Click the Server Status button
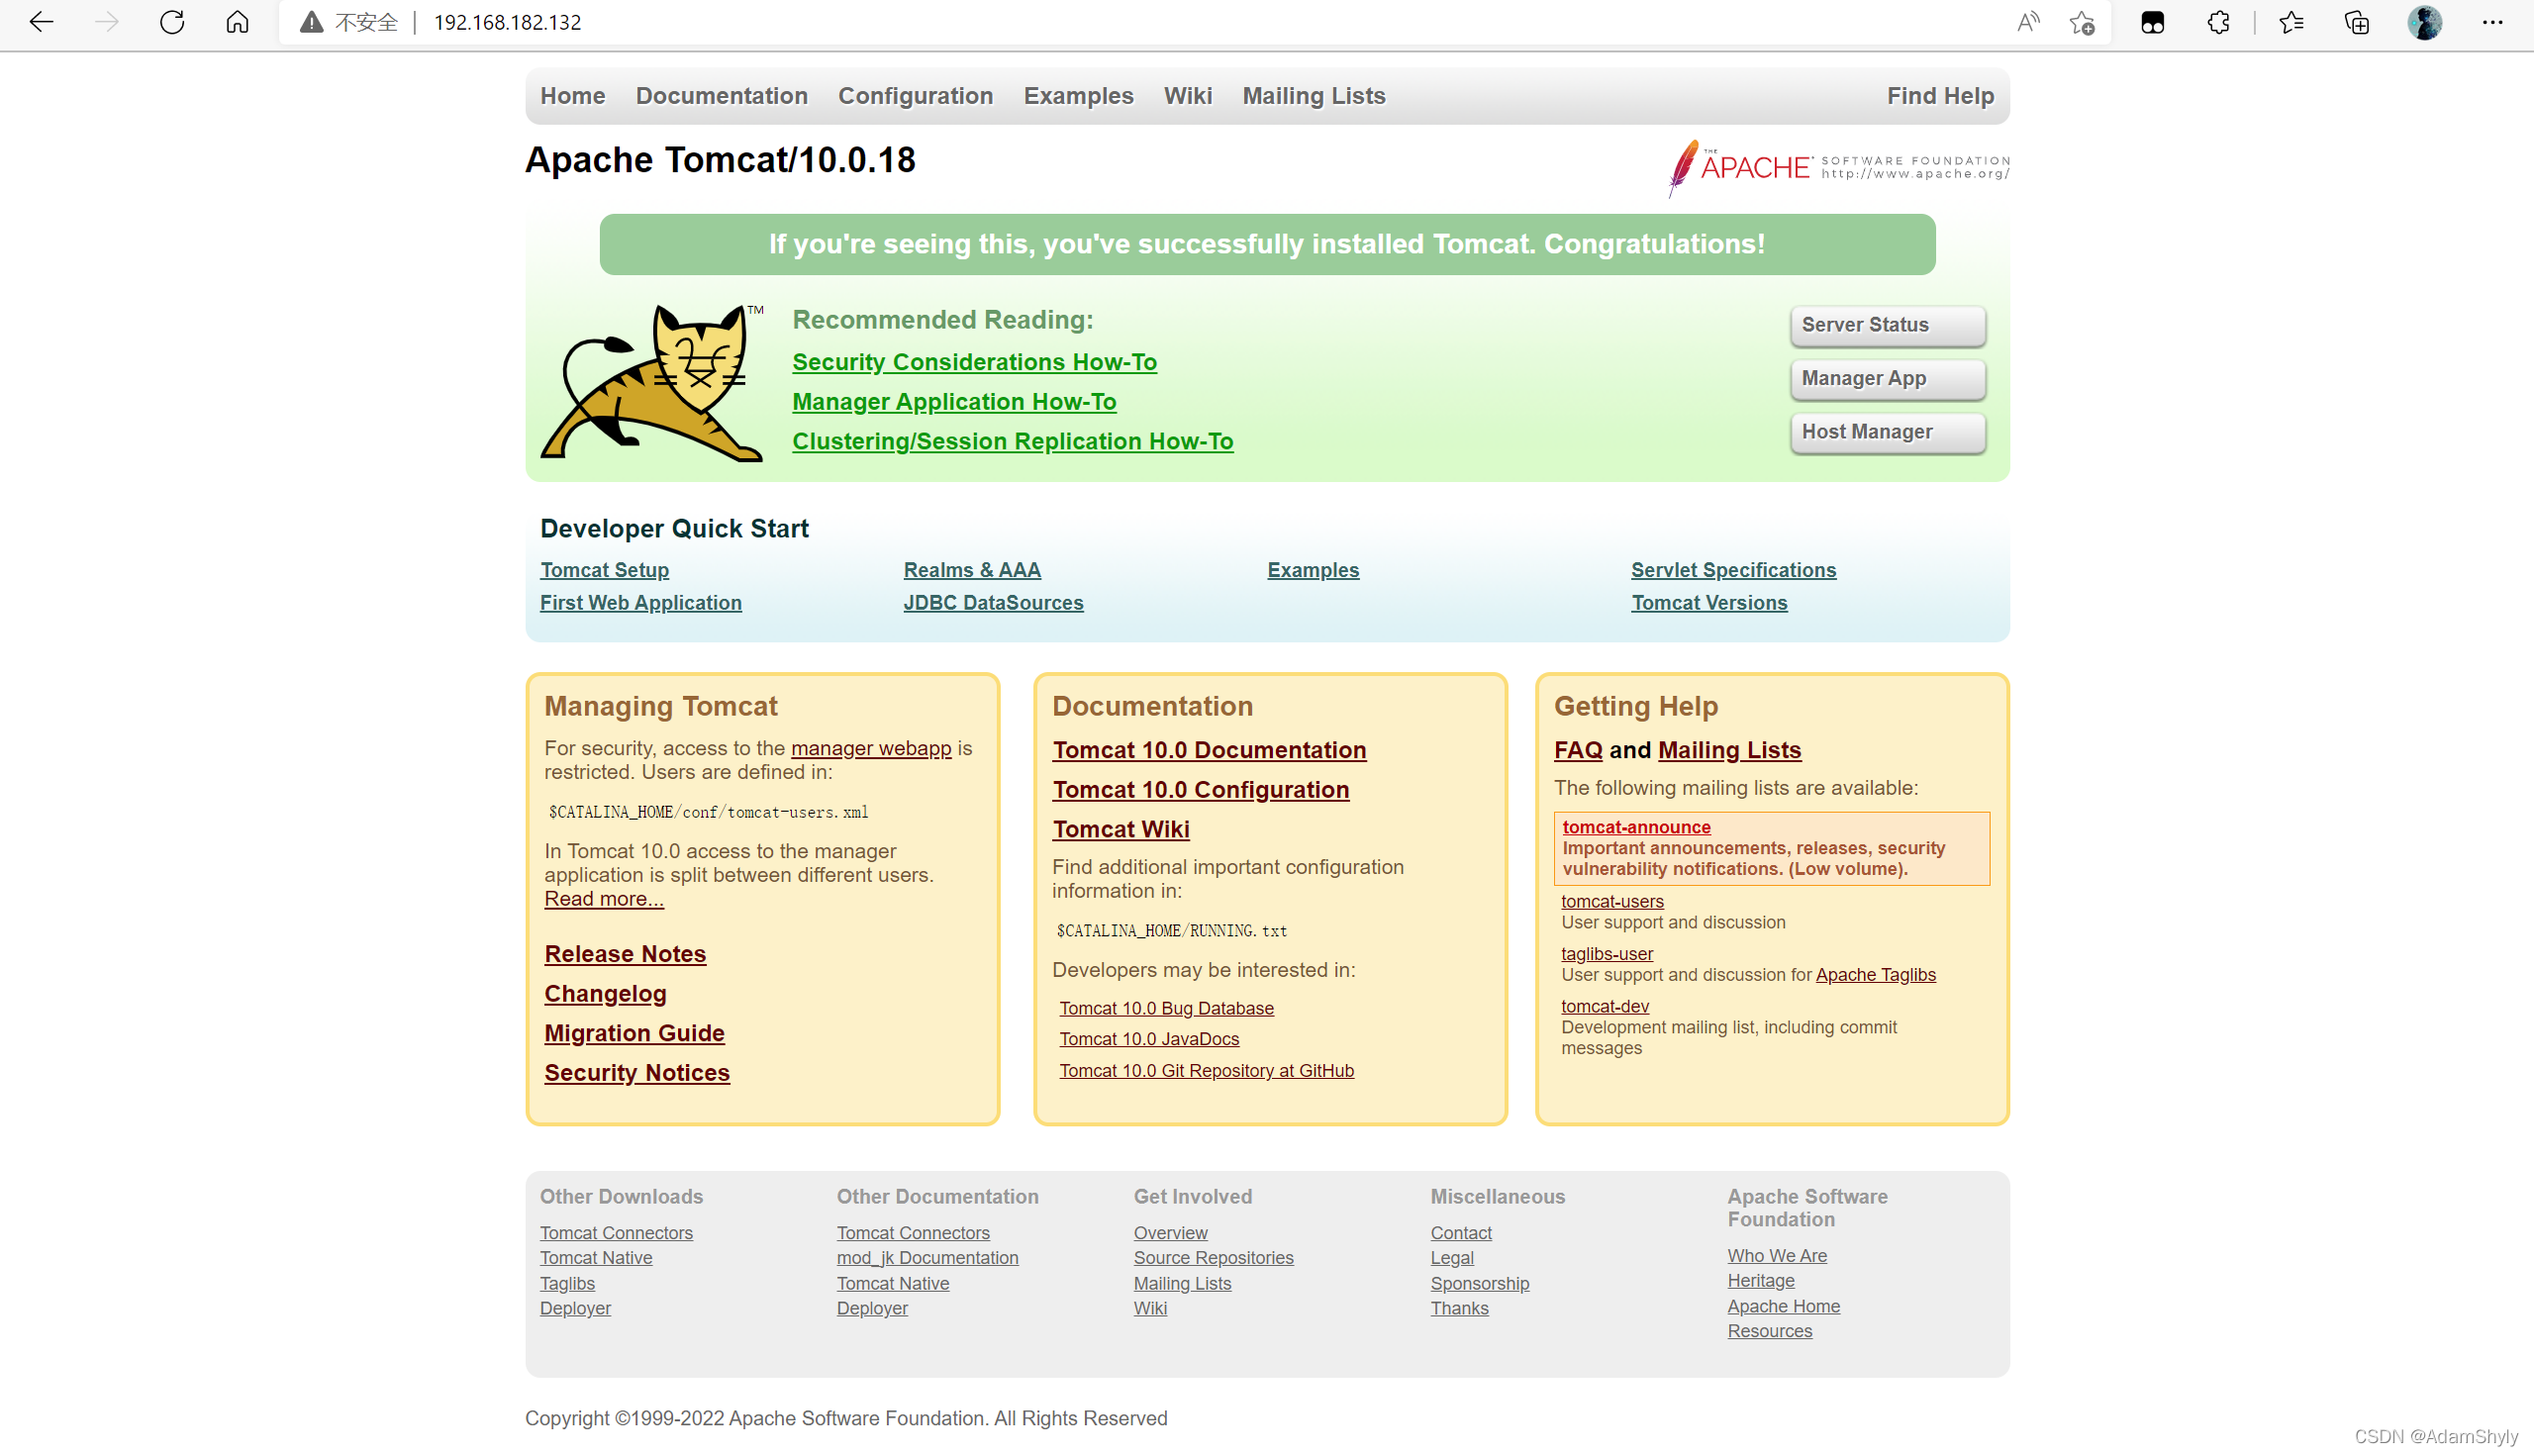 (x=1887, y=325)
